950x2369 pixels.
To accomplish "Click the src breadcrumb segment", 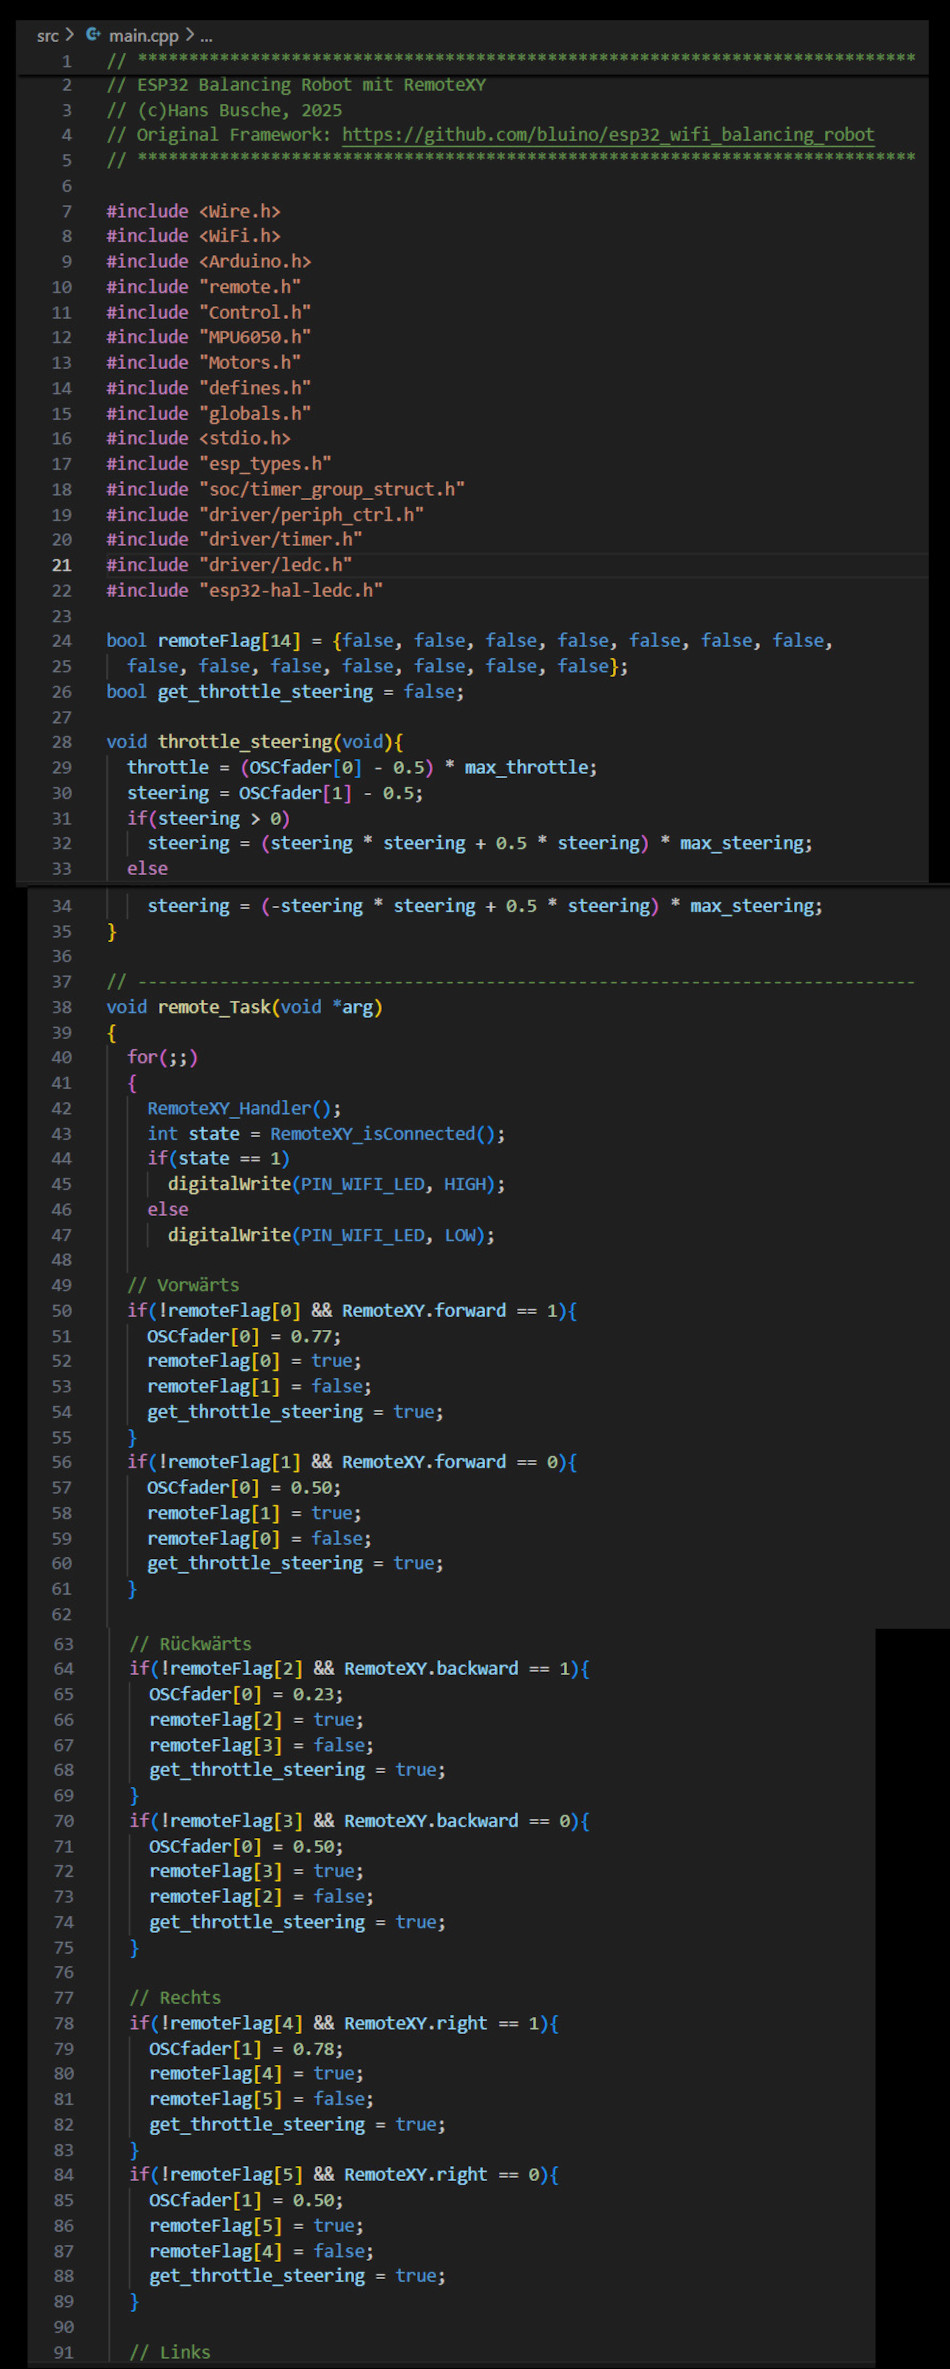I will [x=47, y=36].
